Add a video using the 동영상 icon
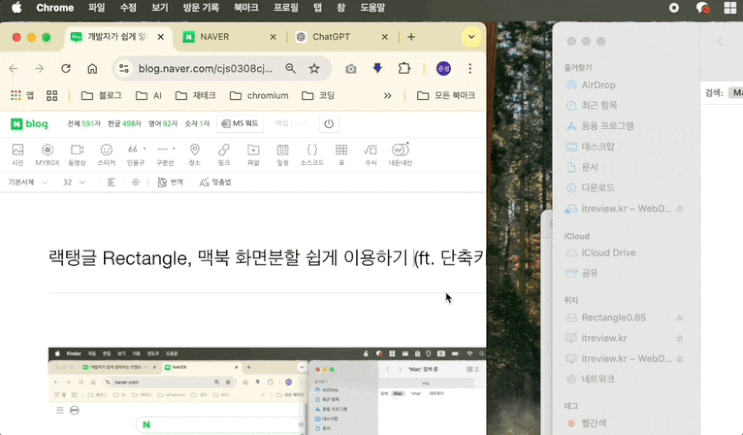Viewport: 743px width, 435px height. (x=77, y=154)
